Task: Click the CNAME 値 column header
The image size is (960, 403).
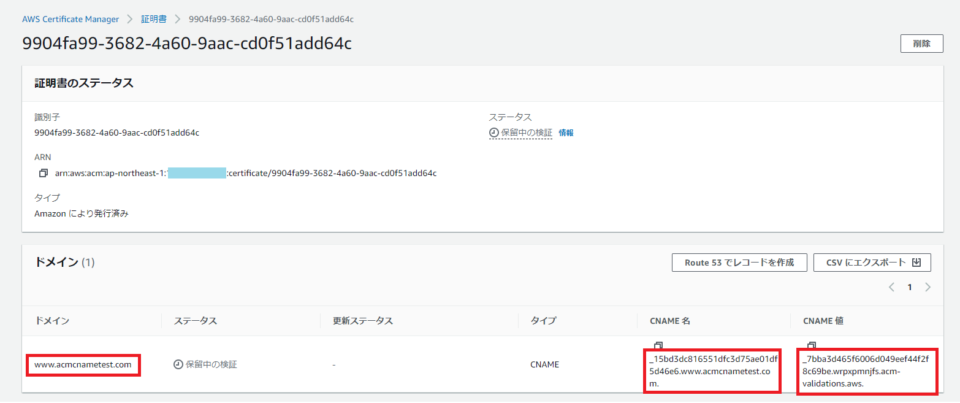Action: (823, 320)
